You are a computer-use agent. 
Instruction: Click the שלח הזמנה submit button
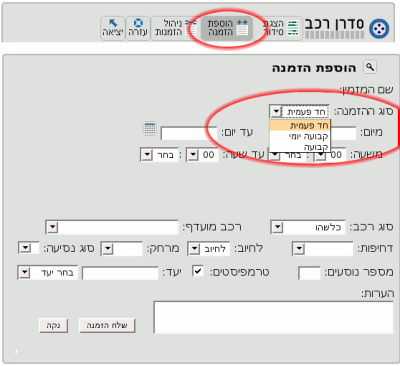click(x=107, y=325)
